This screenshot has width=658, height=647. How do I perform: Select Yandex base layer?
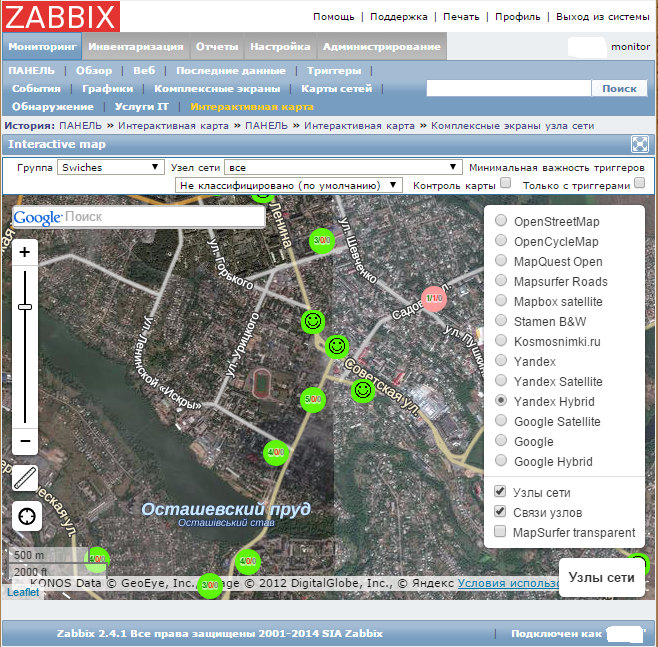coord(501,360)
